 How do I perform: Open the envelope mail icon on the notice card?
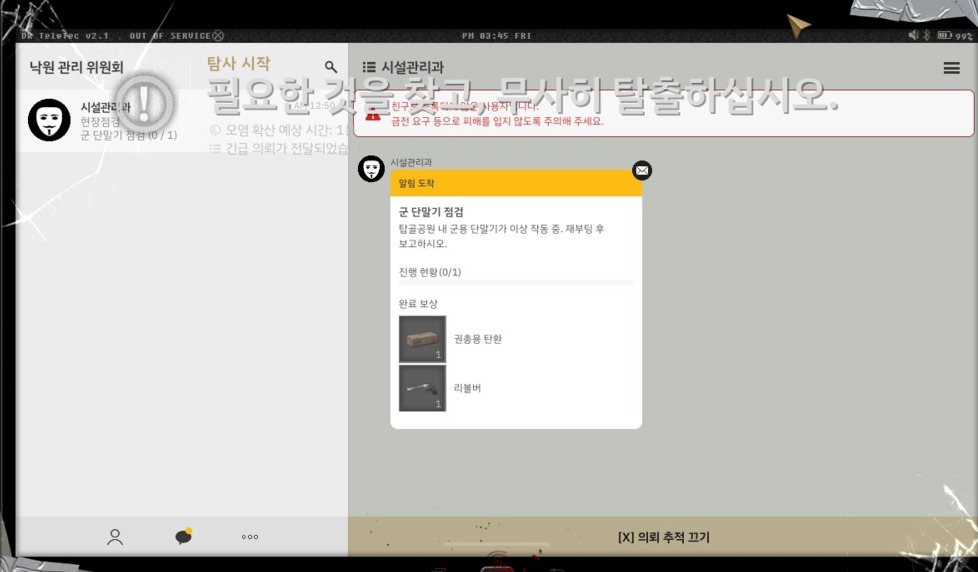[x=642, y=170]
